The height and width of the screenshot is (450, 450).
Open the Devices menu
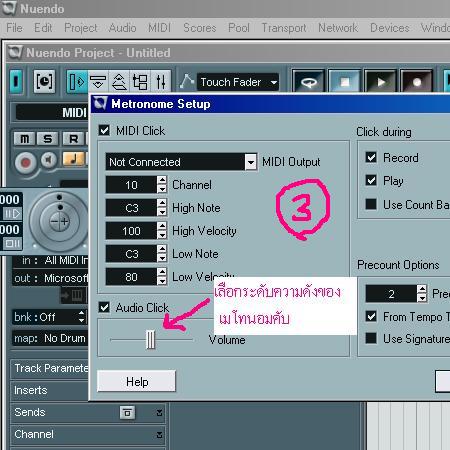(390, 28)
